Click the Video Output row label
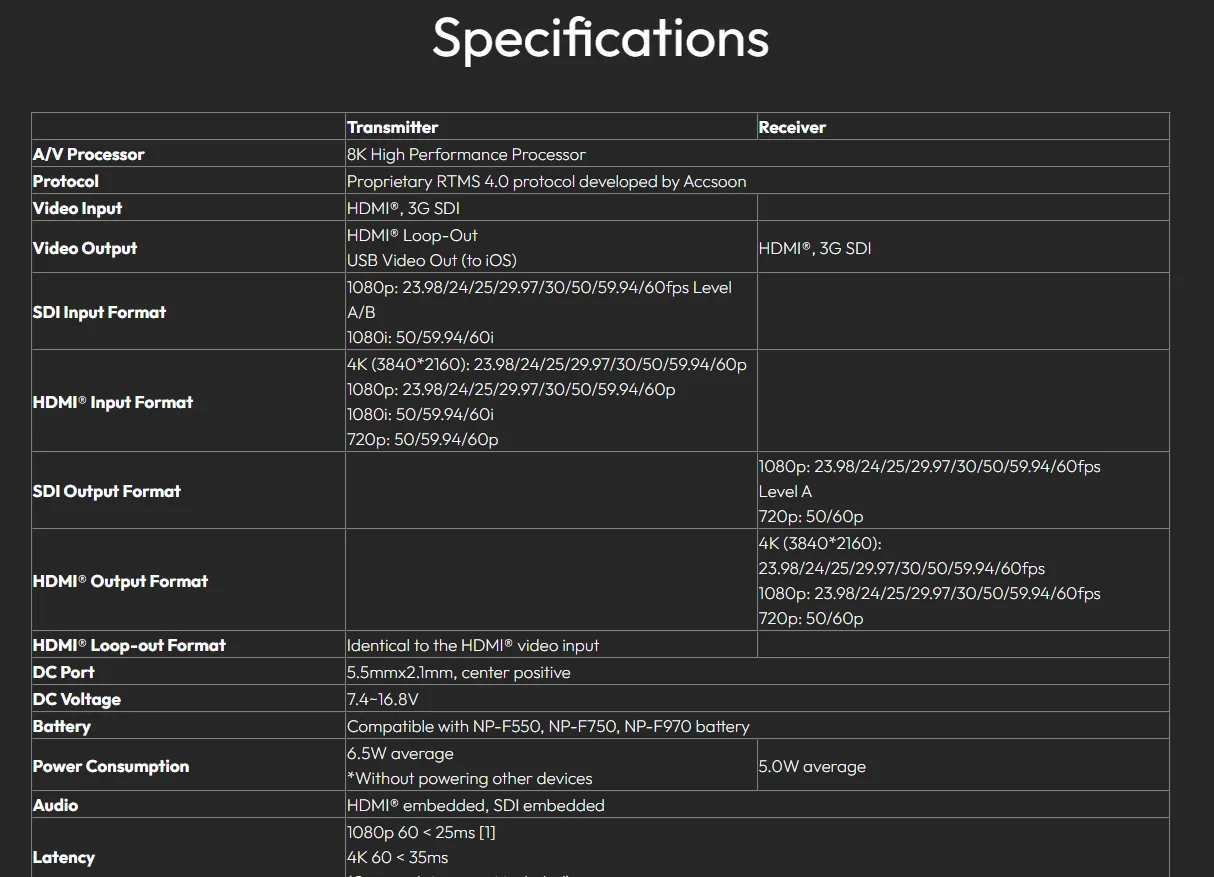This screenshot has height=877, width=1214. coord(85,248)
